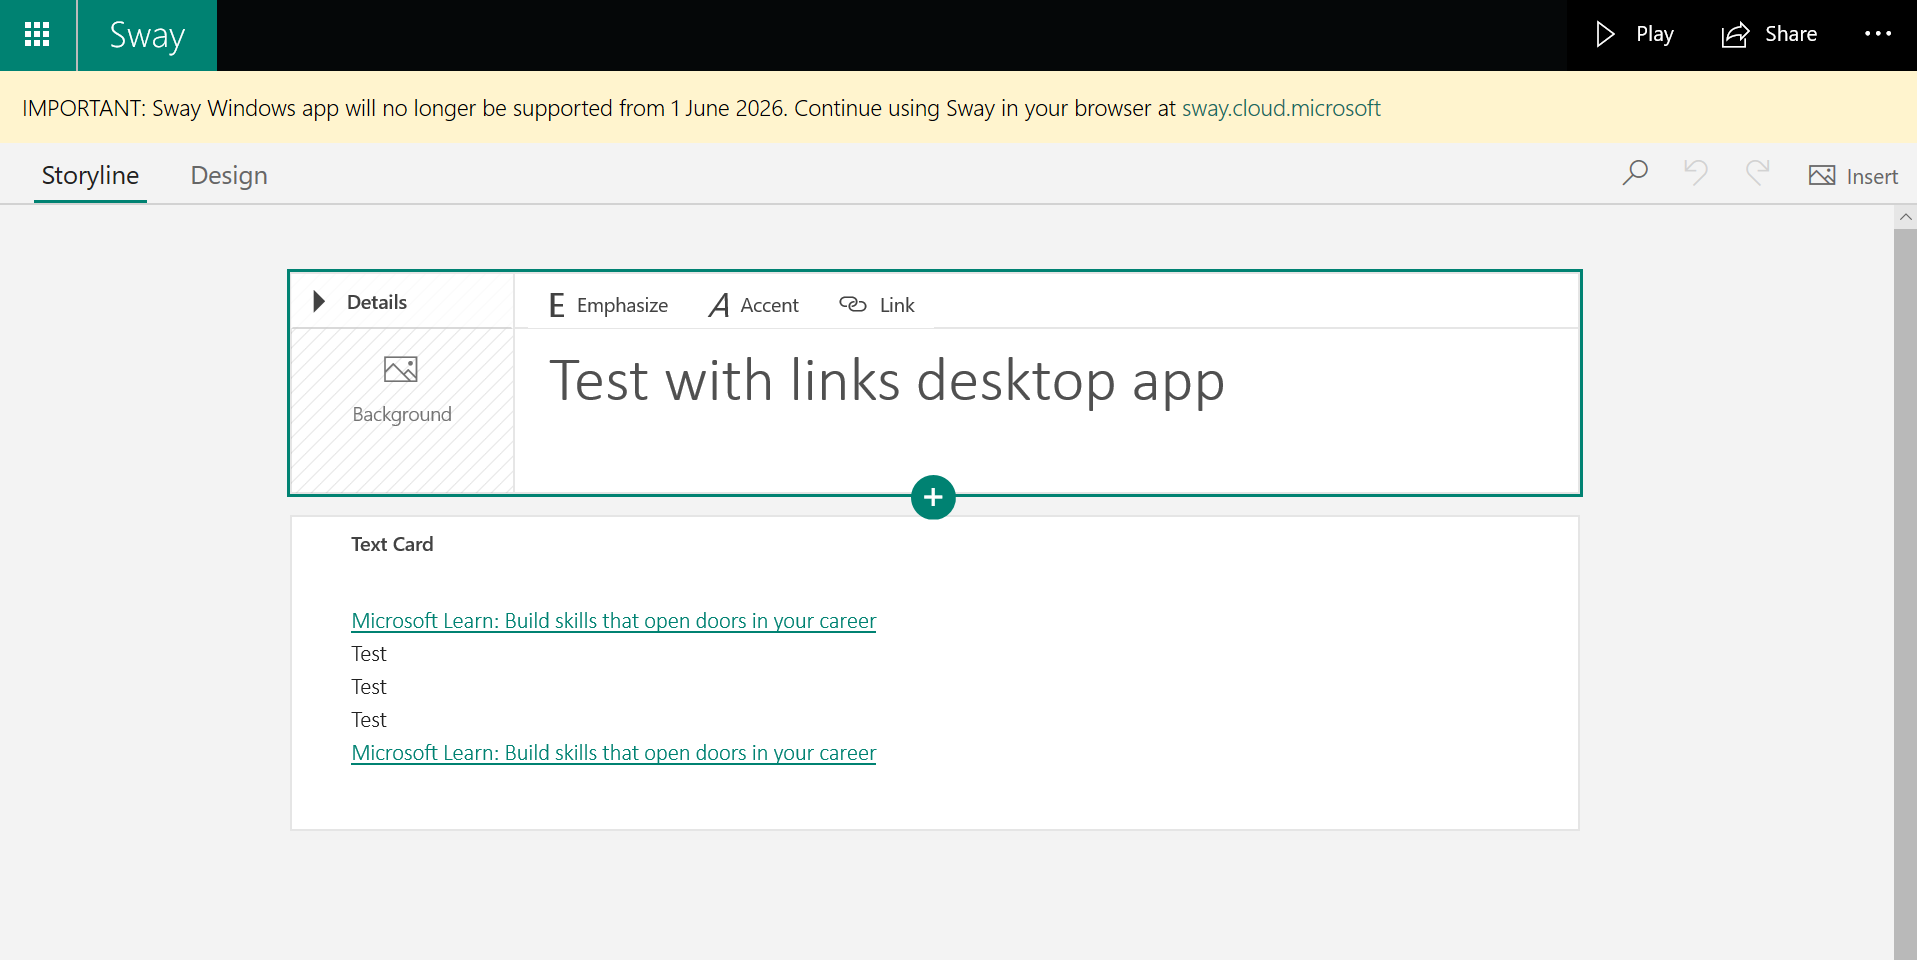
Task: Click the green plus to add content
Action: pyautogui.click(x=933, y=497)
